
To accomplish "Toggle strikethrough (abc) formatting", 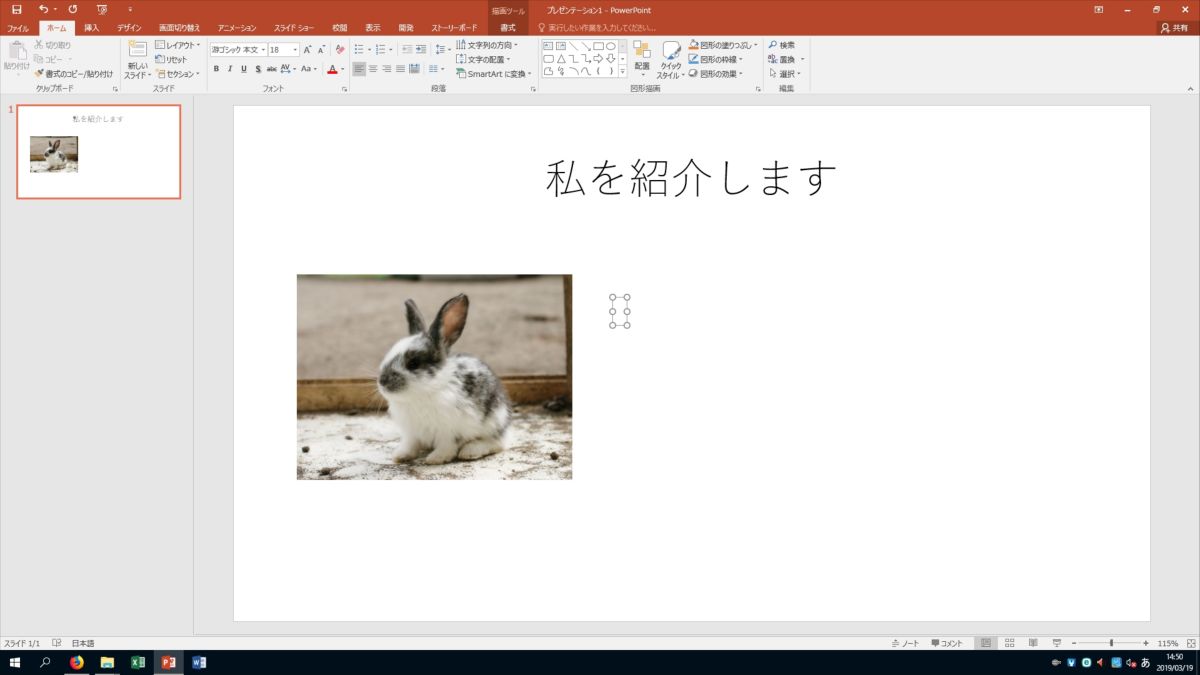I will click(x=272, y=69).
